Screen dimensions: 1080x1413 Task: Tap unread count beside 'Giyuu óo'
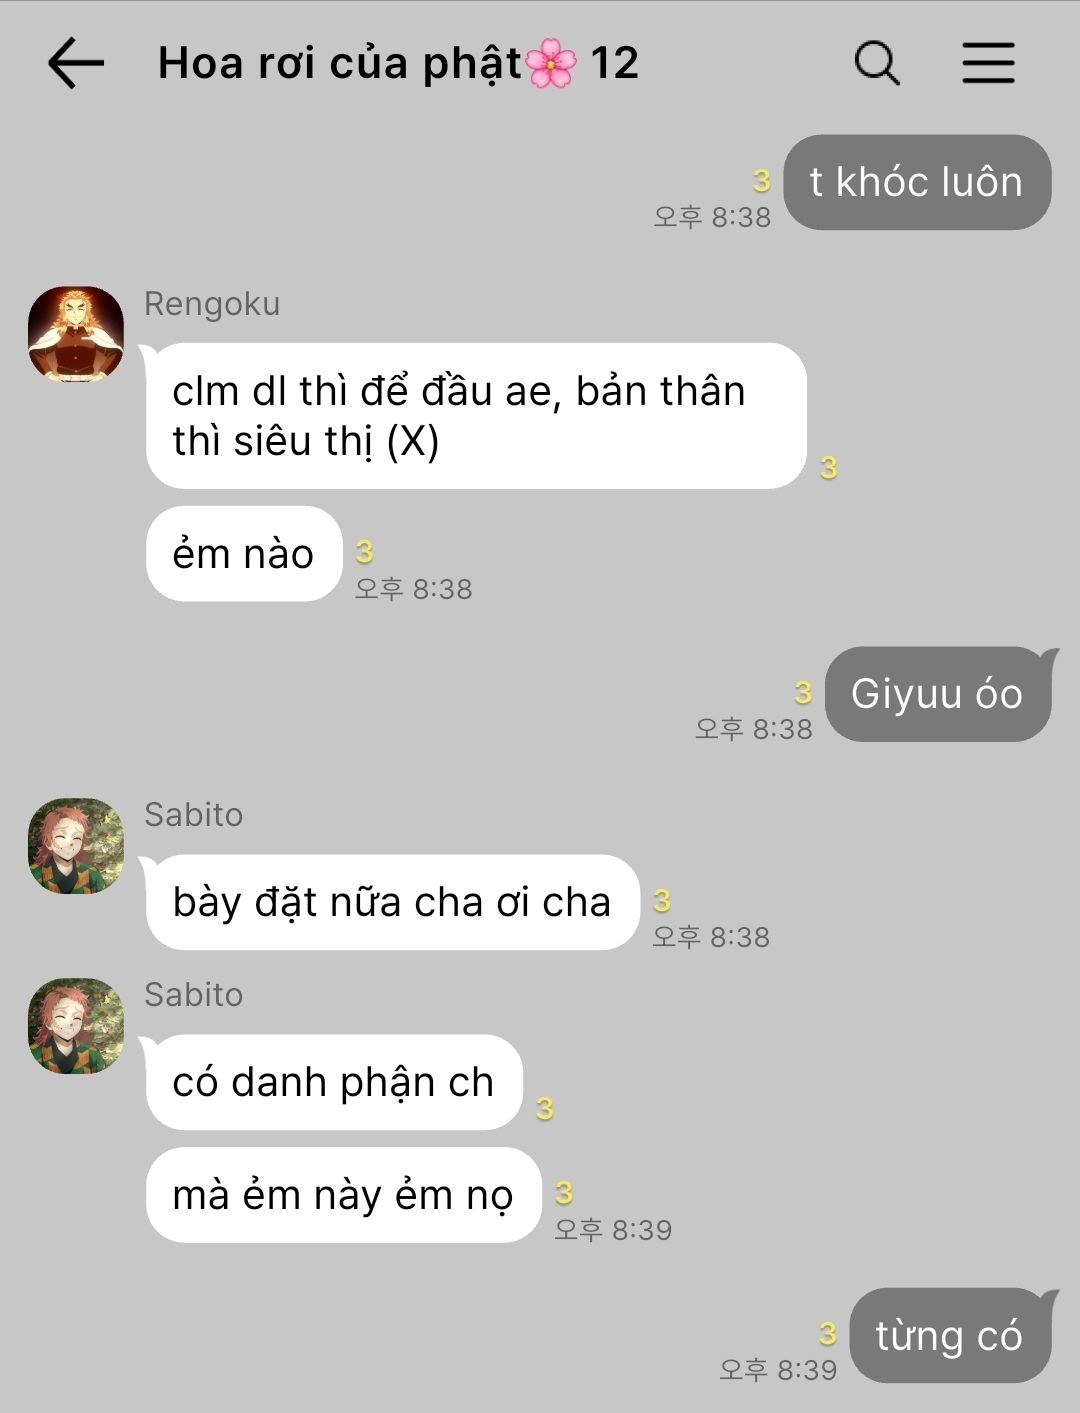(x=803, y=692)
